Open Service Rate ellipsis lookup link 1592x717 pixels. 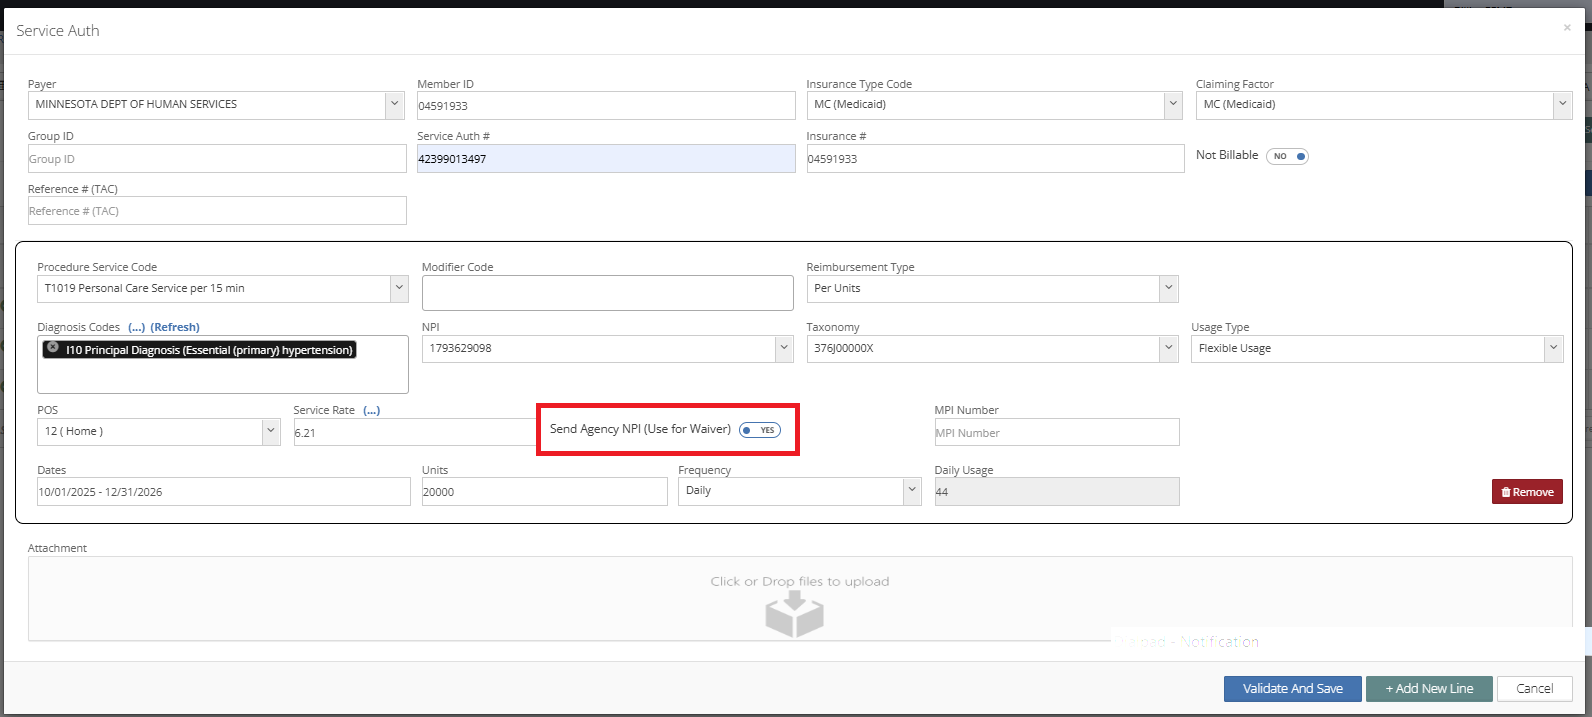[x=371, y=410]
